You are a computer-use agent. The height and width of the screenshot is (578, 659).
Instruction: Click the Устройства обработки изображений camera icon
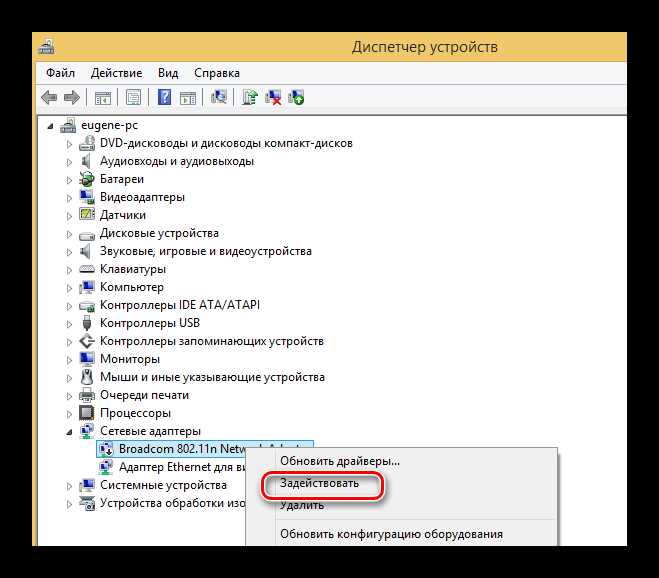coord(87,503)
